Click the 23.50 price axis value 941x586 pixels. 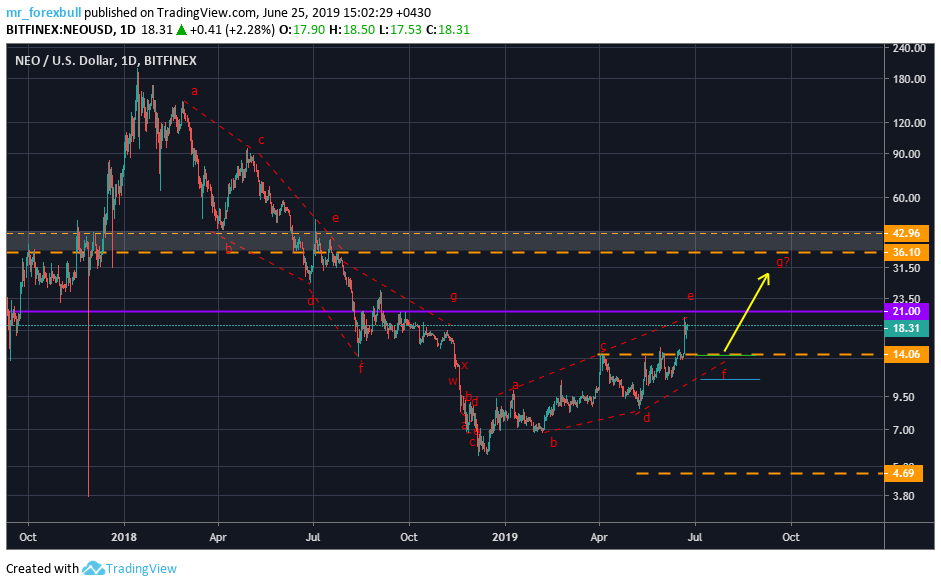click(906, 299)
